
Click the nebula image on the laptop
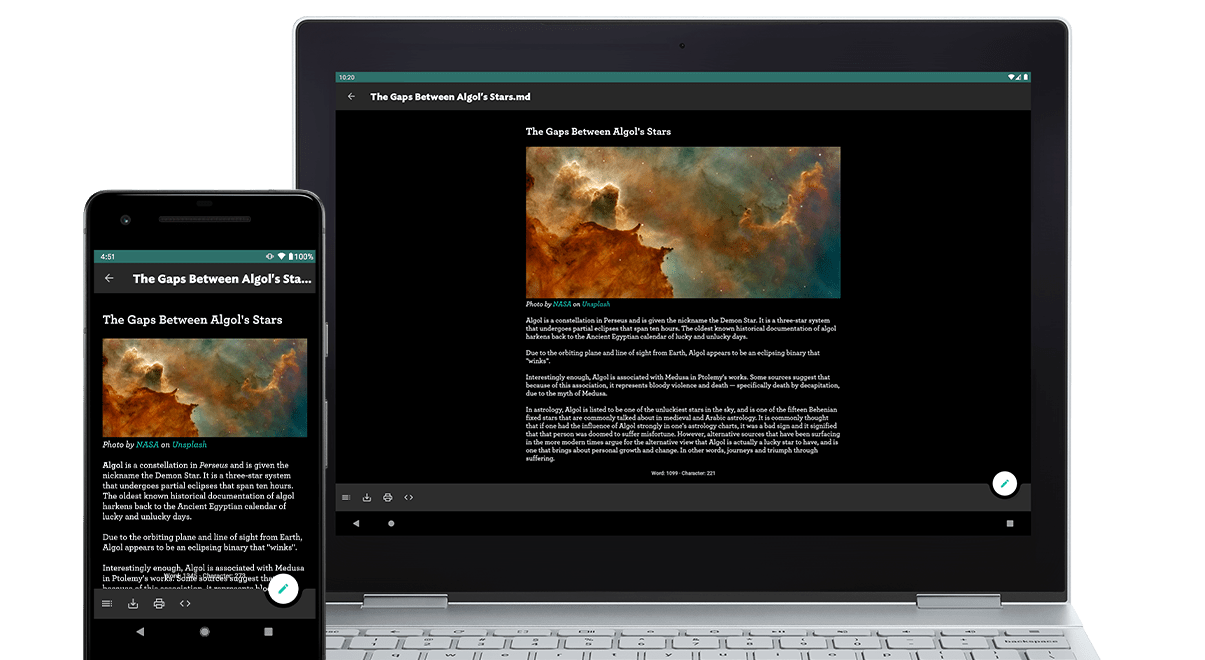point(683,222)
